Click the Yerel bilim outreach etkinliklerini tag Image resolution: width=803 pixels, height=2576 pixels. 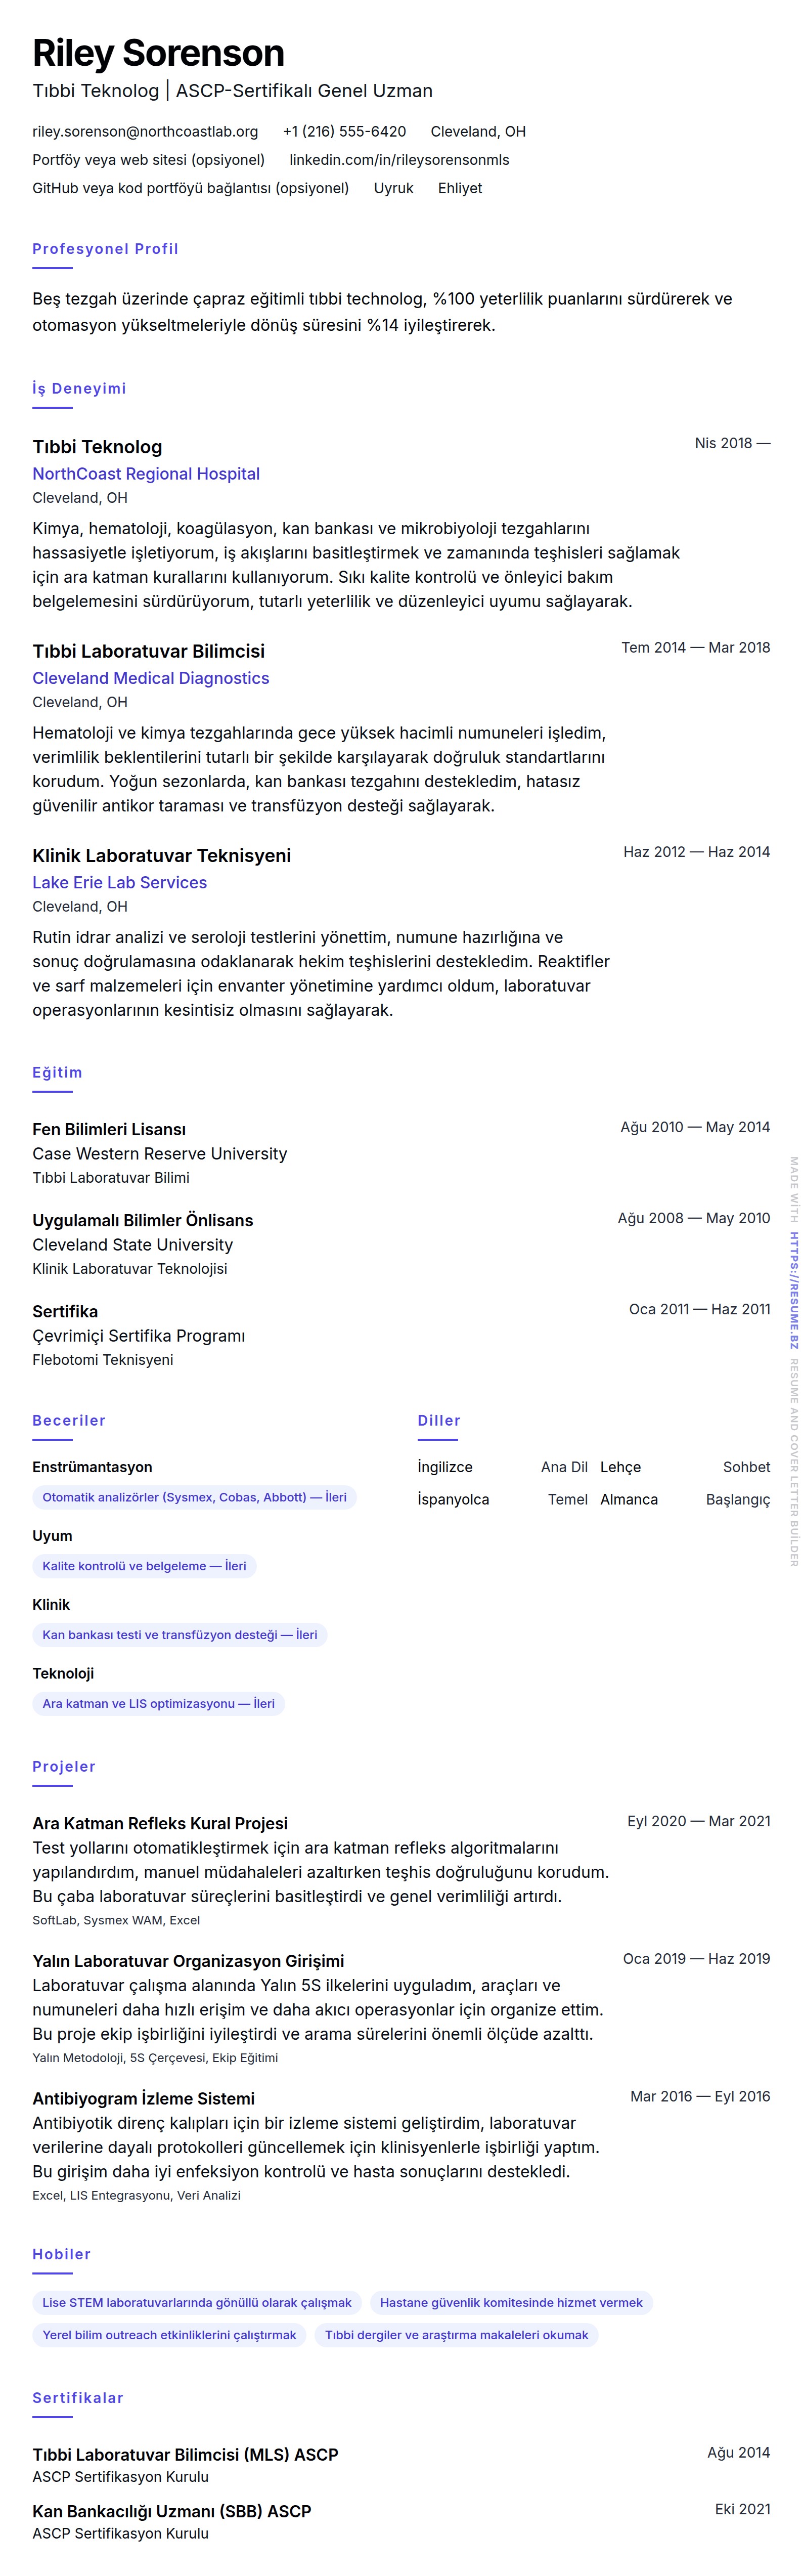pos(169,2335)
